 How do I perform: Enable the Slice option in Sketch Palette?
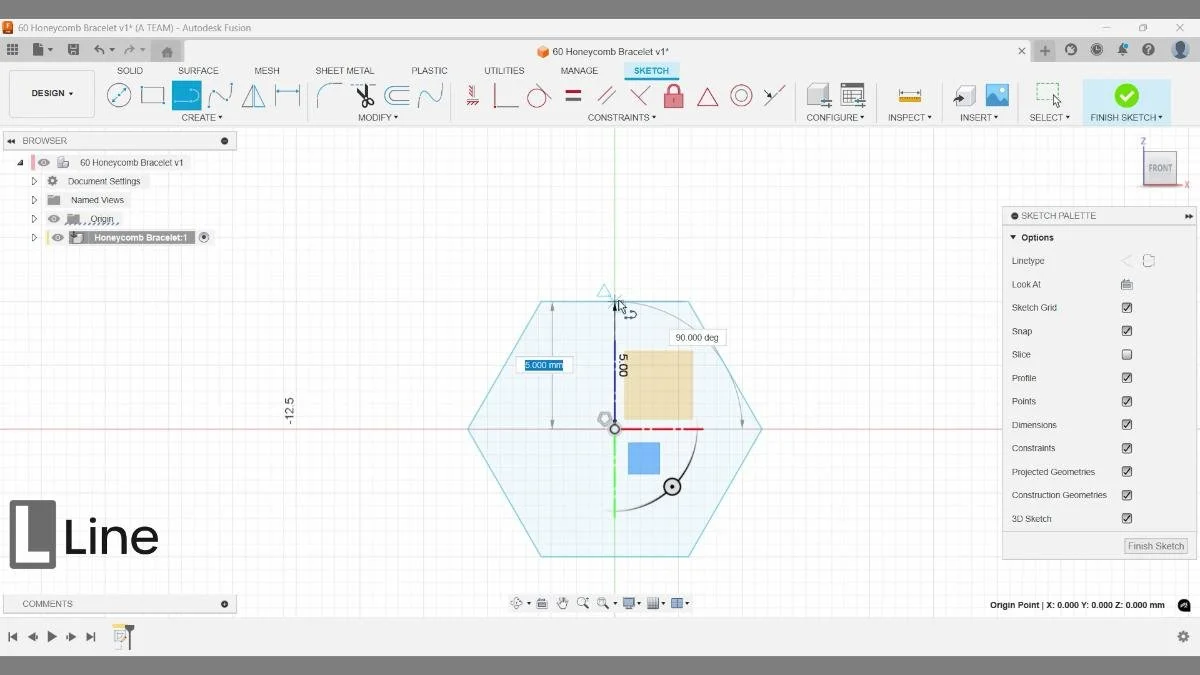click(x=1127, y=354)
